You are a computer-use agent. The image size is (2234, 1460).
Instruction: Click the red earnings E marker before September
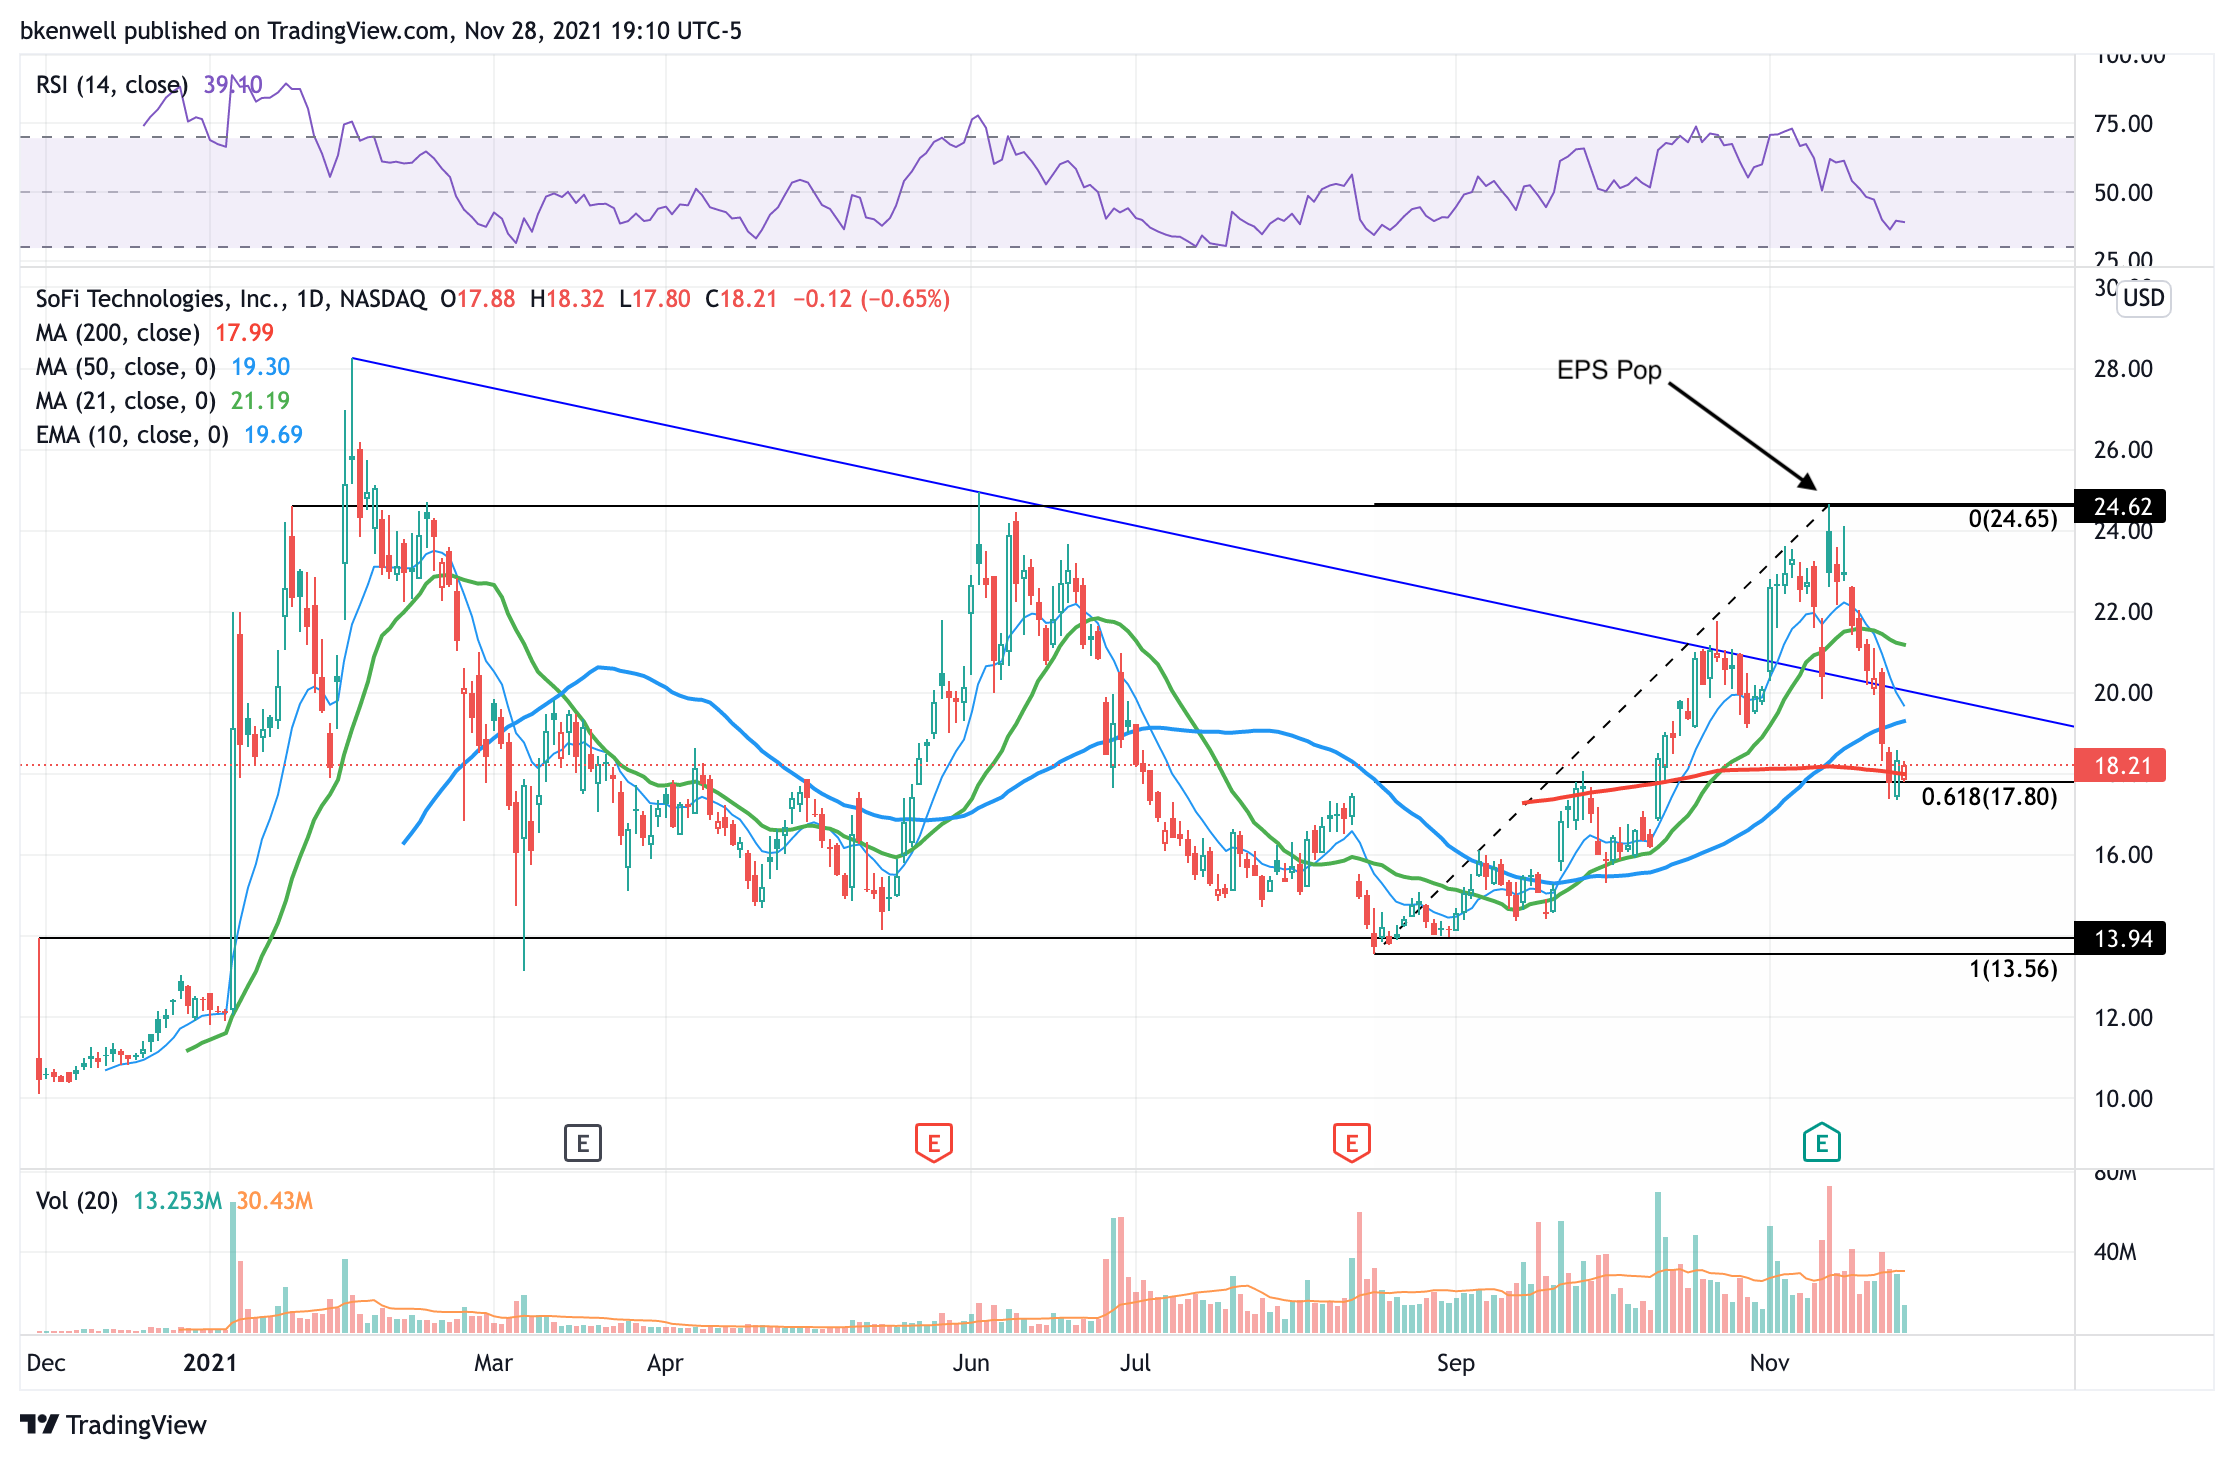click(1351, 1142)
